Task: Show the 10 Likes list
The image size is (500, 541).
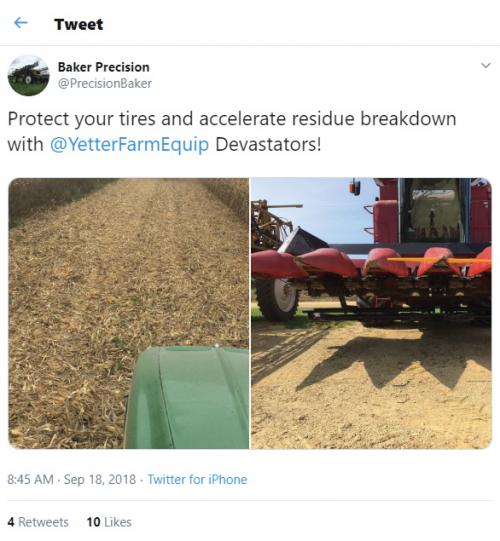Action: 109,522
